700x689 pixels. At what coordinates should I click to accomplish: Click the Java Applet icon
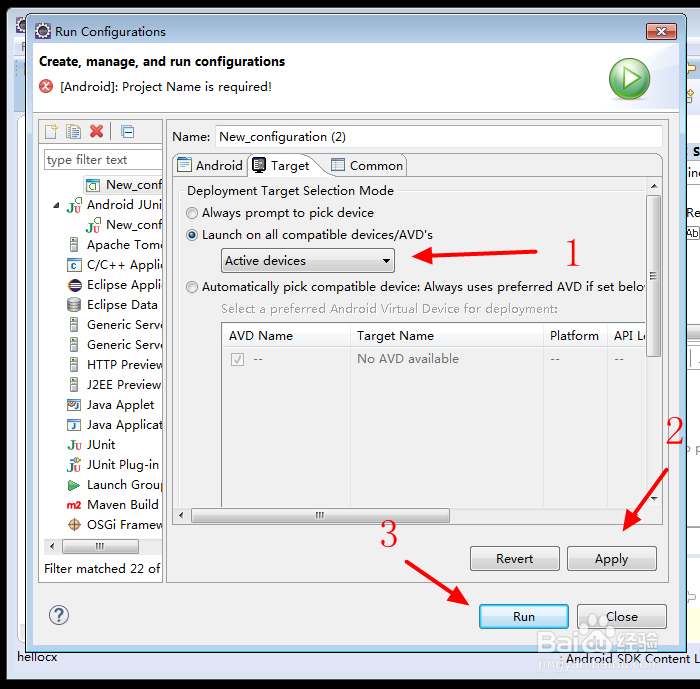pyautogui.click(x=74, y=405)
